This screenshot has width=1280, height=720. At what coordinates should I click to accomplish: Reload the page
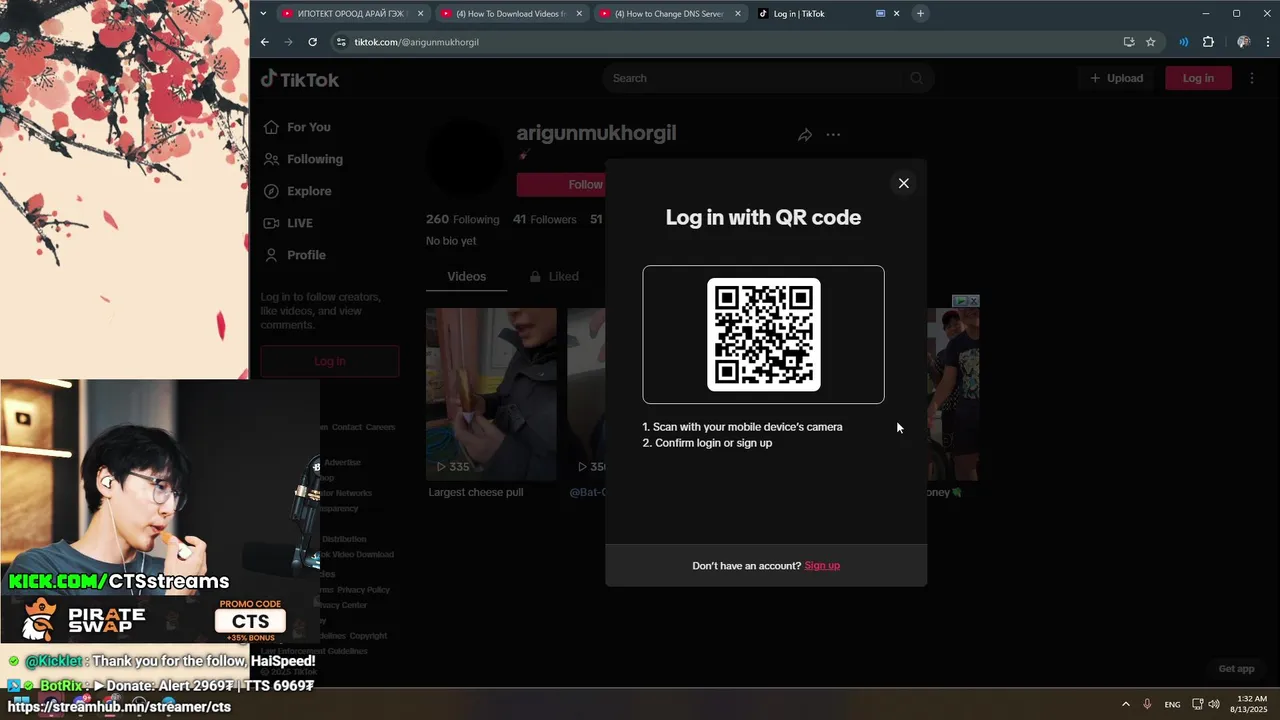pyautogui.click(x=312, y=42)
